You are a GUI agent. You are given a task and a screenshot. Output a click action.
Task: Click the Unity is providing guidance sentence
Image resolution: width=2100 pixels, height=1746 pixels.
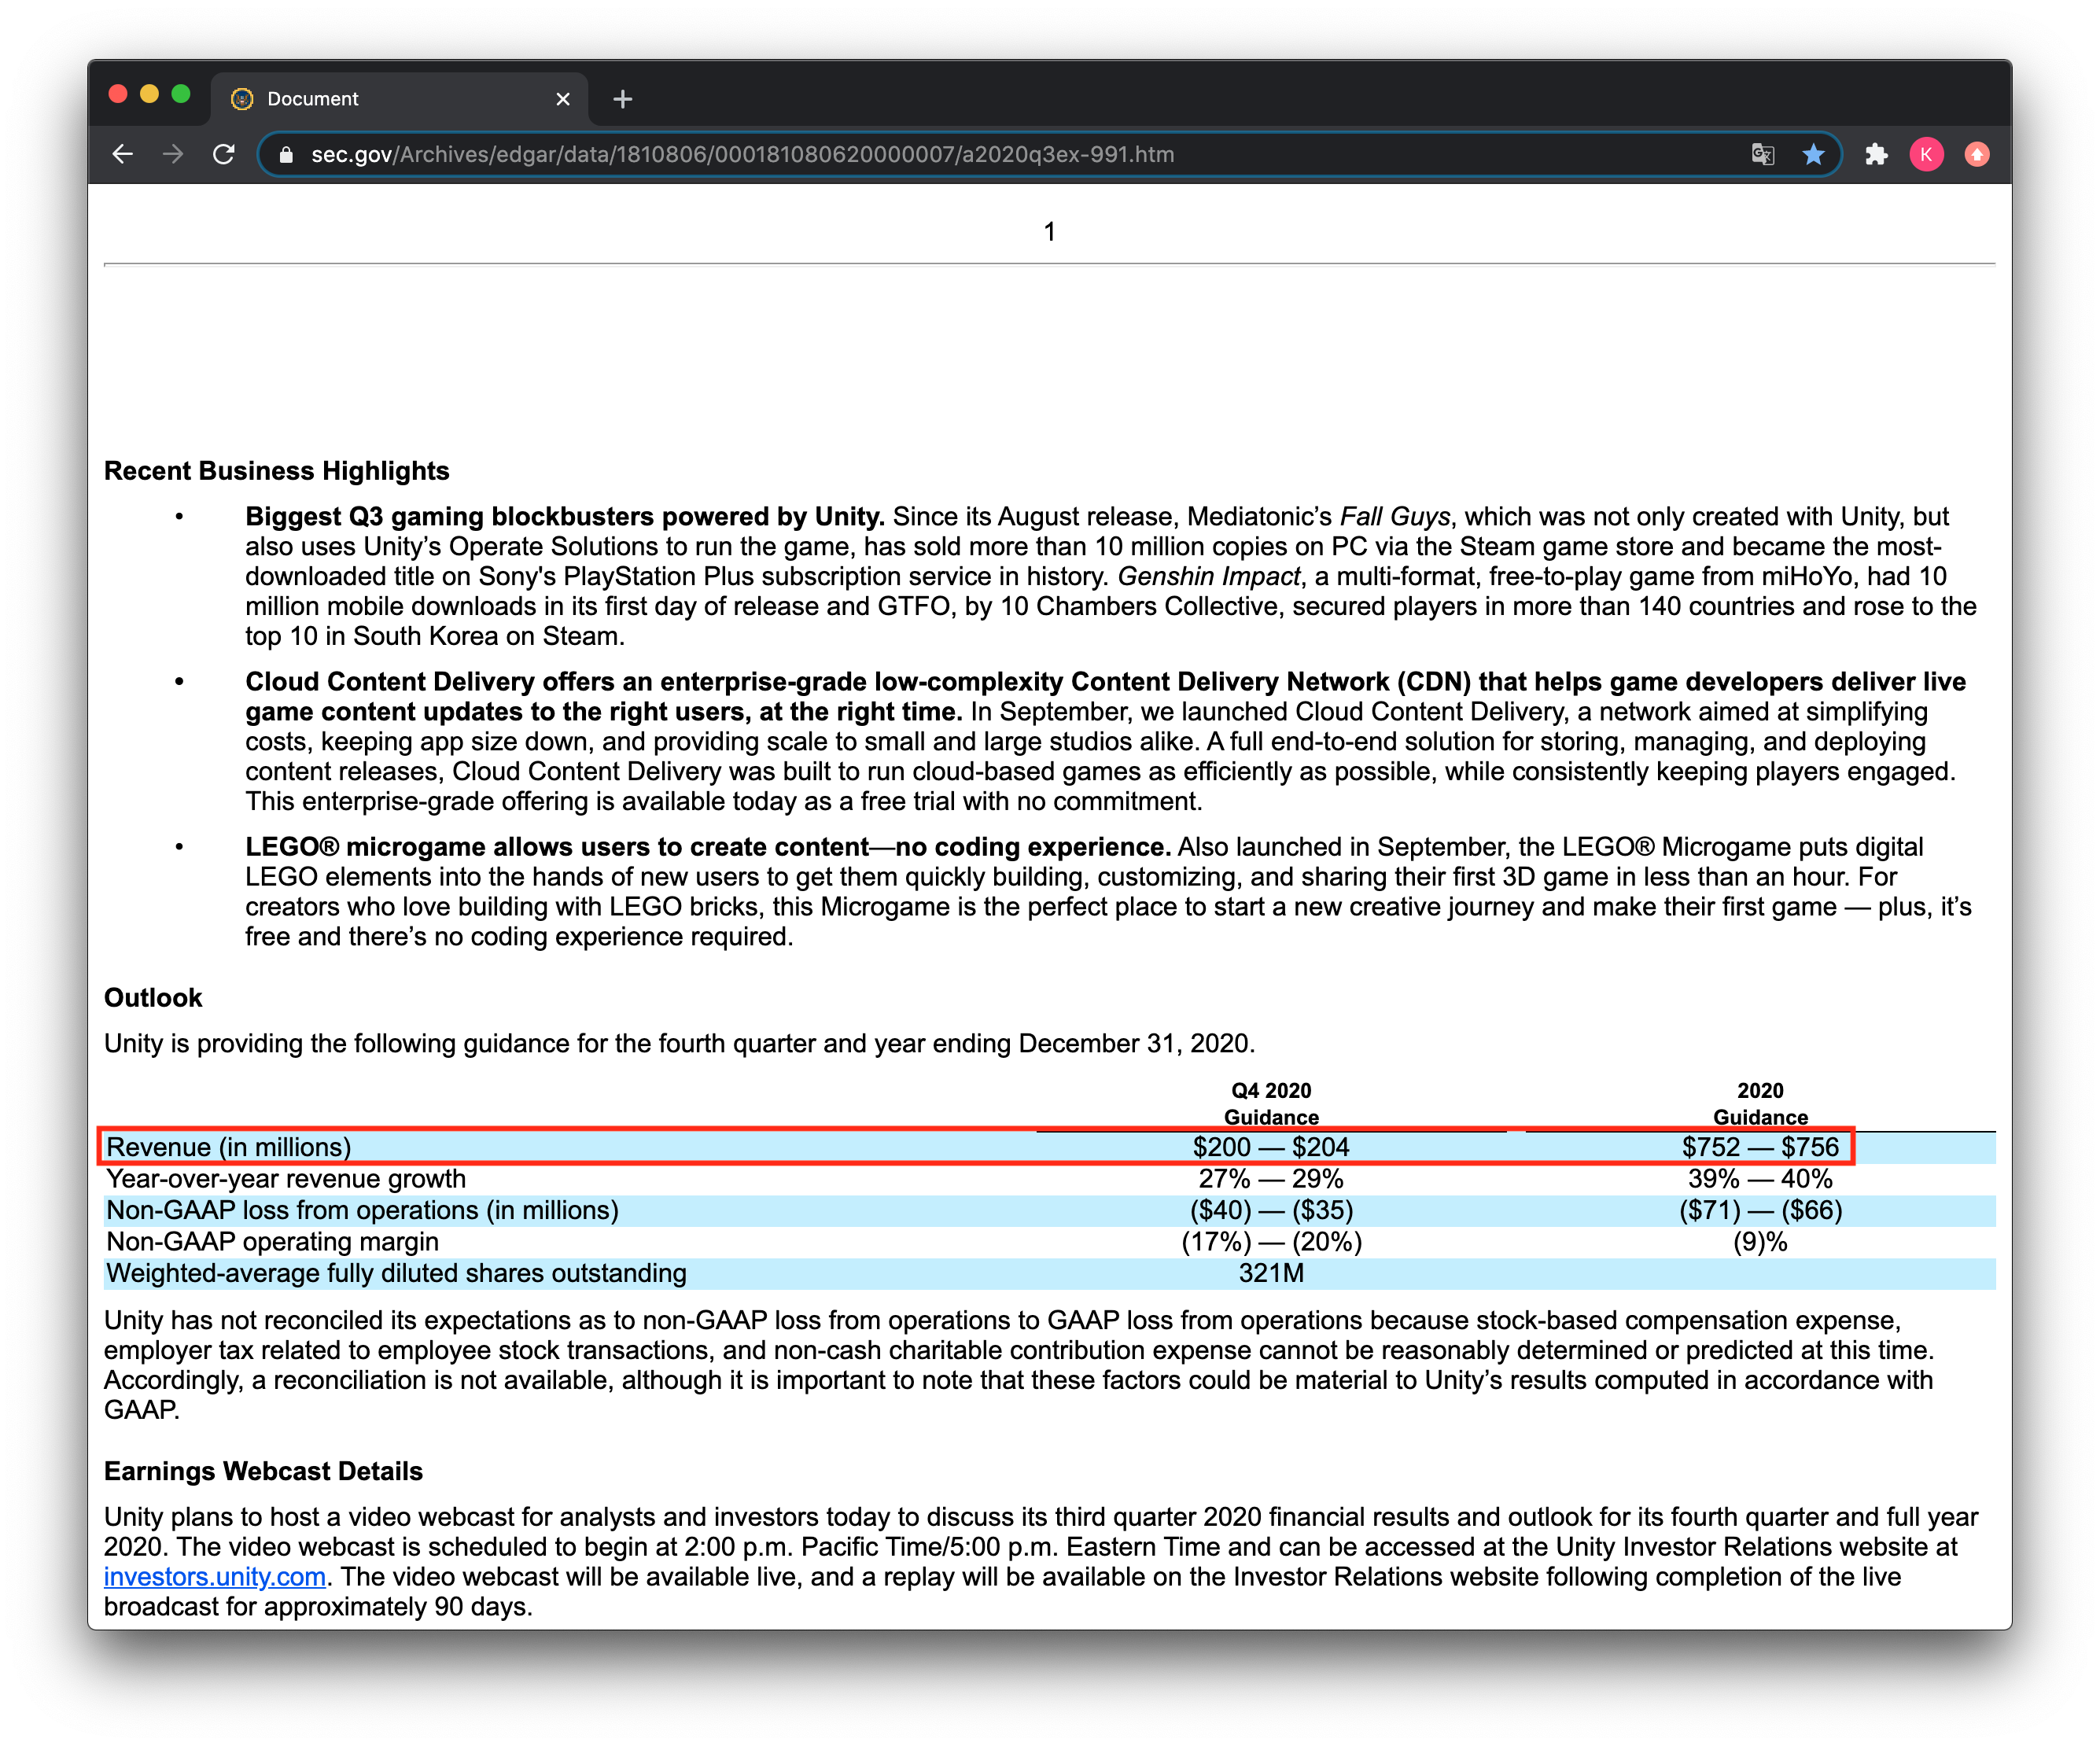click(x=680, y=1043)
